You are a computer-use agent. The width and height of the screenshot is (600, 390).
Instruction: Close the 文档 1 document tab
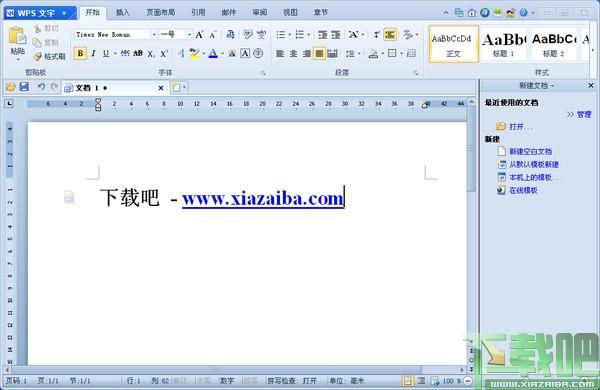(x=161, y=88)
